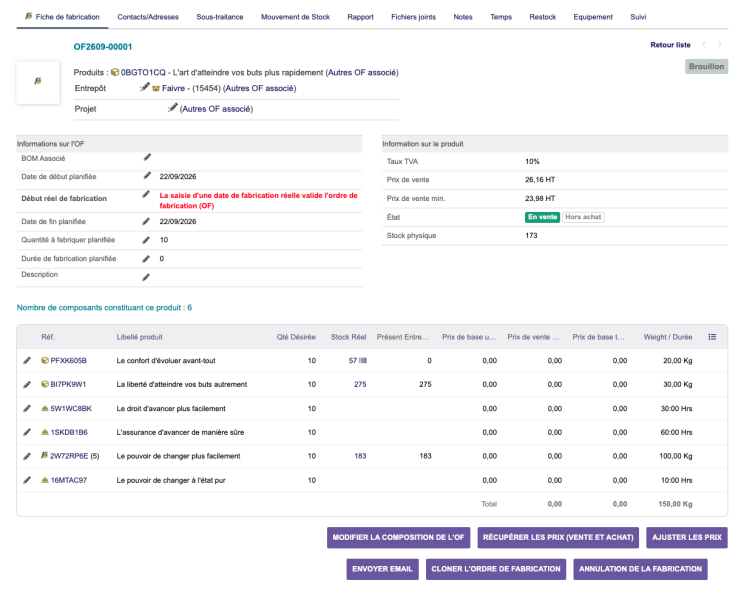Sort by Libellé produit column header
Image resolution: width=738 pixels, height=600 pixels.
pyautogui.click(x=139, y=337)
